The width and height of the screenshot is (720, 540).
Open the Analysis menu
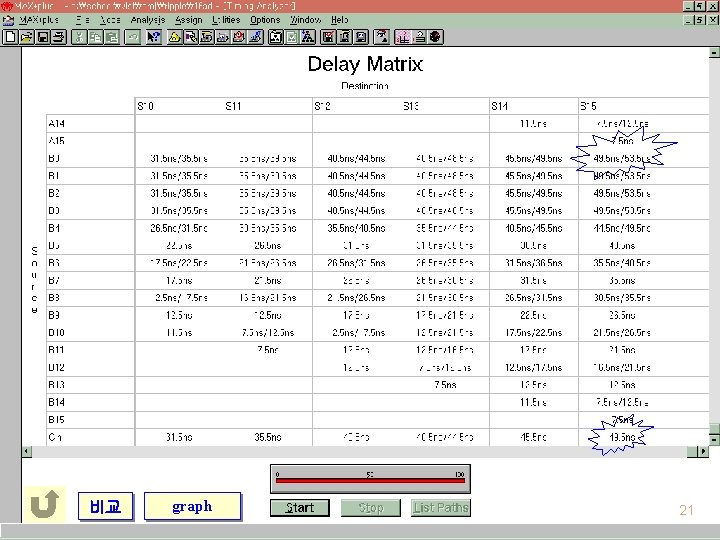point(147,20)
